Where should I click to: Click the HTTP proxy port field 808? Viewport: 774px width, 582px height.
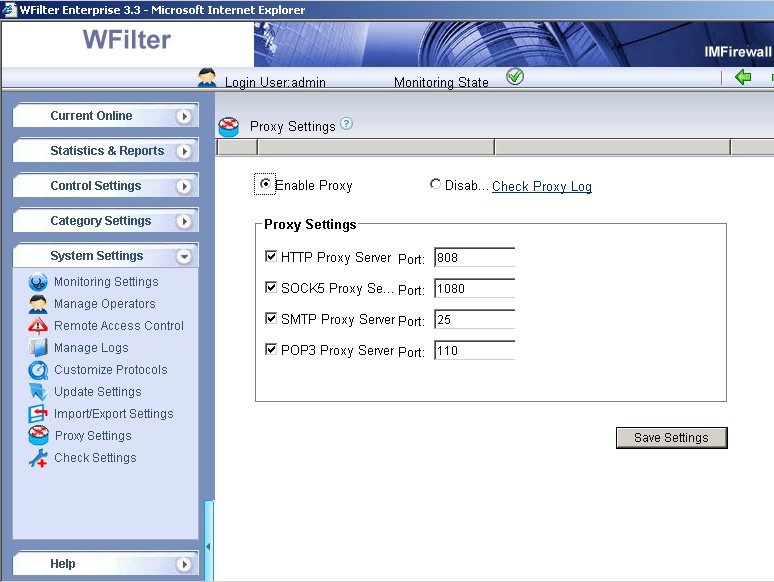[474, 257]
